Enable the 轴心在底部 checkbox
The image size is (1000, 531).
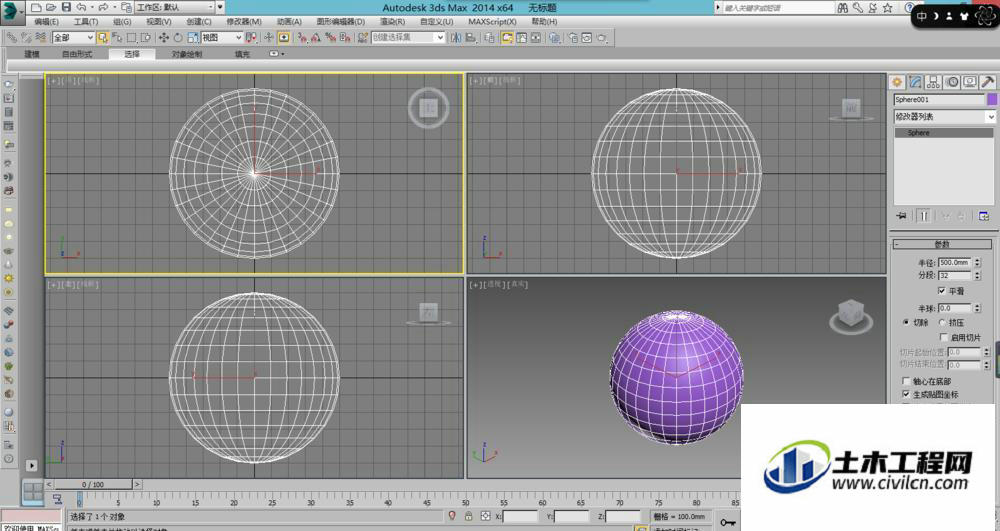click(906, 381)
